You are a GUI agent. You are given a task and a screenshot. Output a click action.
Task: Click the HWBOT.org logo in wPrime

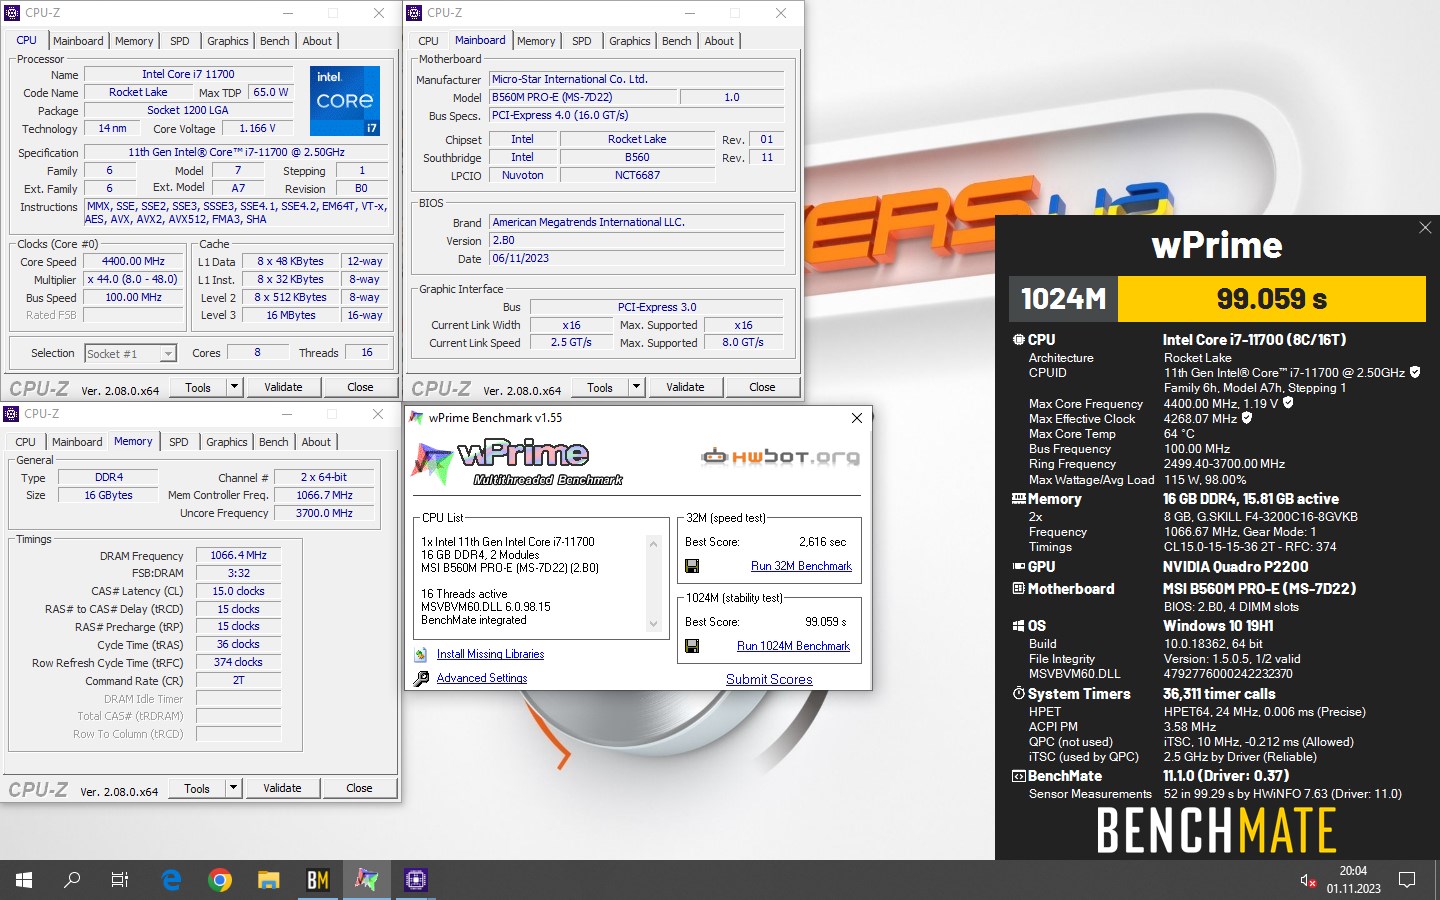point(780,457)
